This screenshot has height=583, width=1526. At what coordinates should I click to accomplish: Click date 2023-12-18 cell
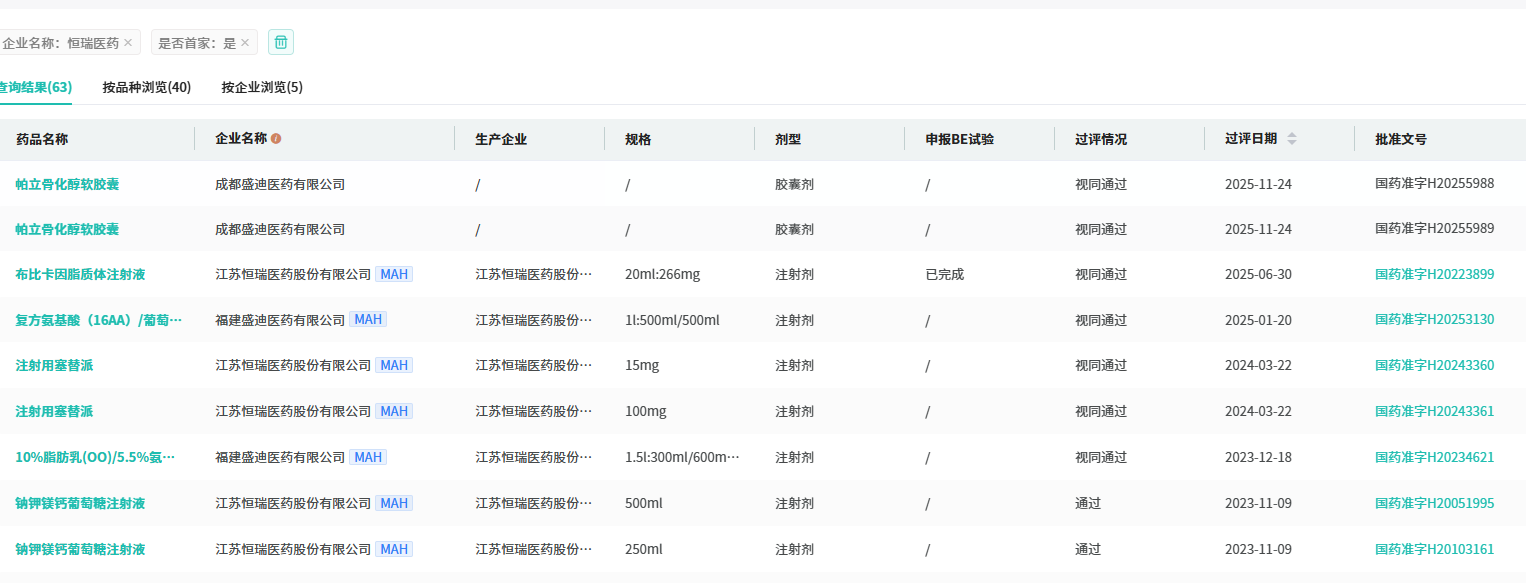click(1258, 457)
